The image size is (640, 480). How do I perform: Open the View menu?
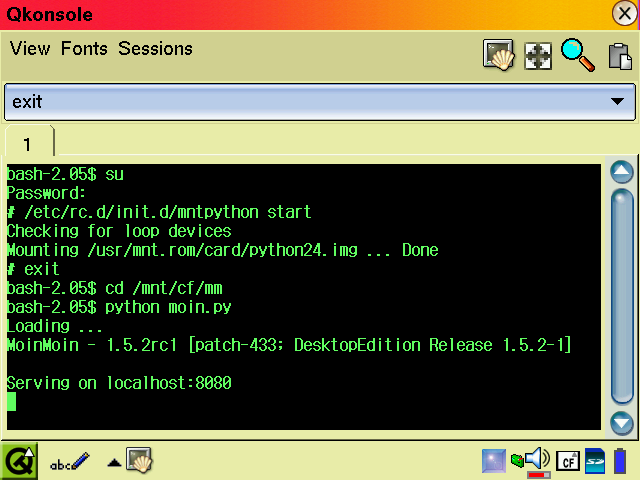click(x=30, y=49)
